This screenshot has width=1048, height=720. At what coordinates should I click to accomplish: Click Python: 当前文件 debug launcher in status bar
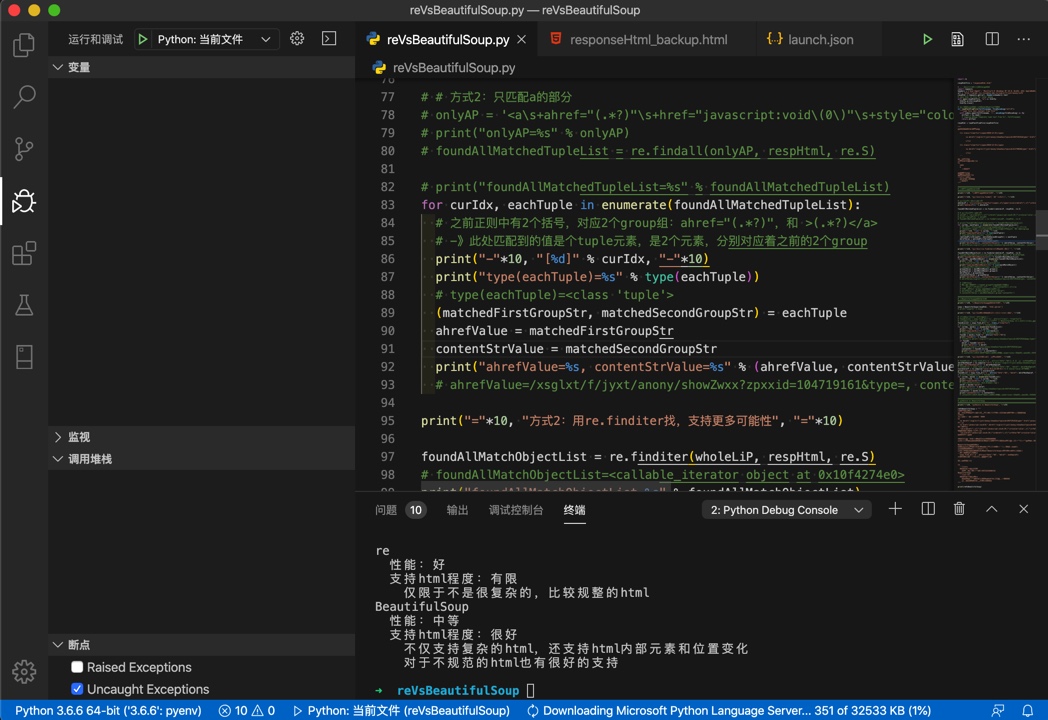(x=402, y=710)
